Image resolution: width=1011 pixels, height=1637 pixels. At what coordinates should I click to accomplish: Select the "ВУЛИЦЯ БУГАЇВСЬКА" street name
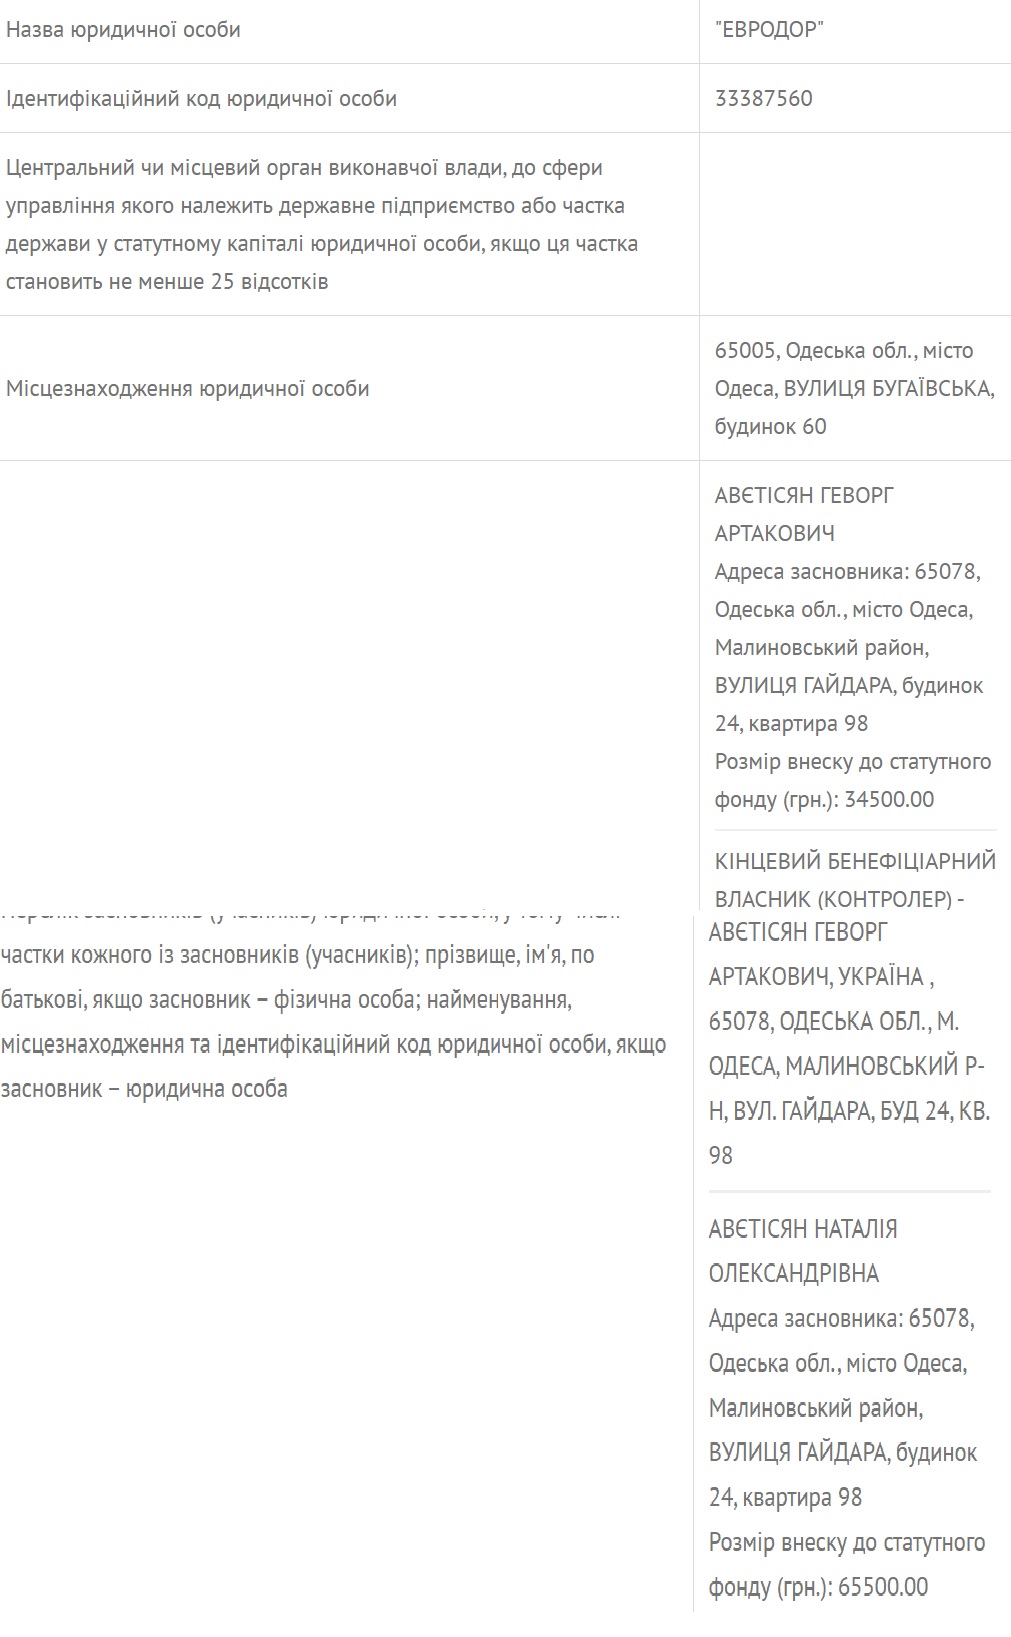click(888, 389)
